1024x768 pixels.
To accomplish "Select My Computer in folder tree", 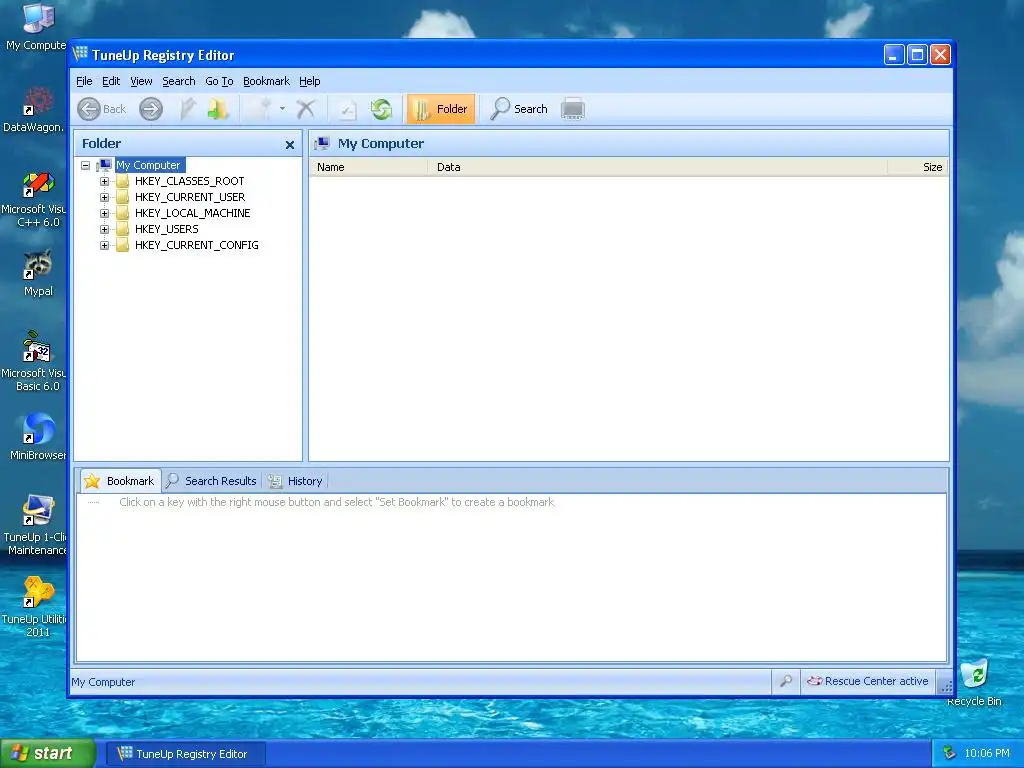I will point(148,165).
